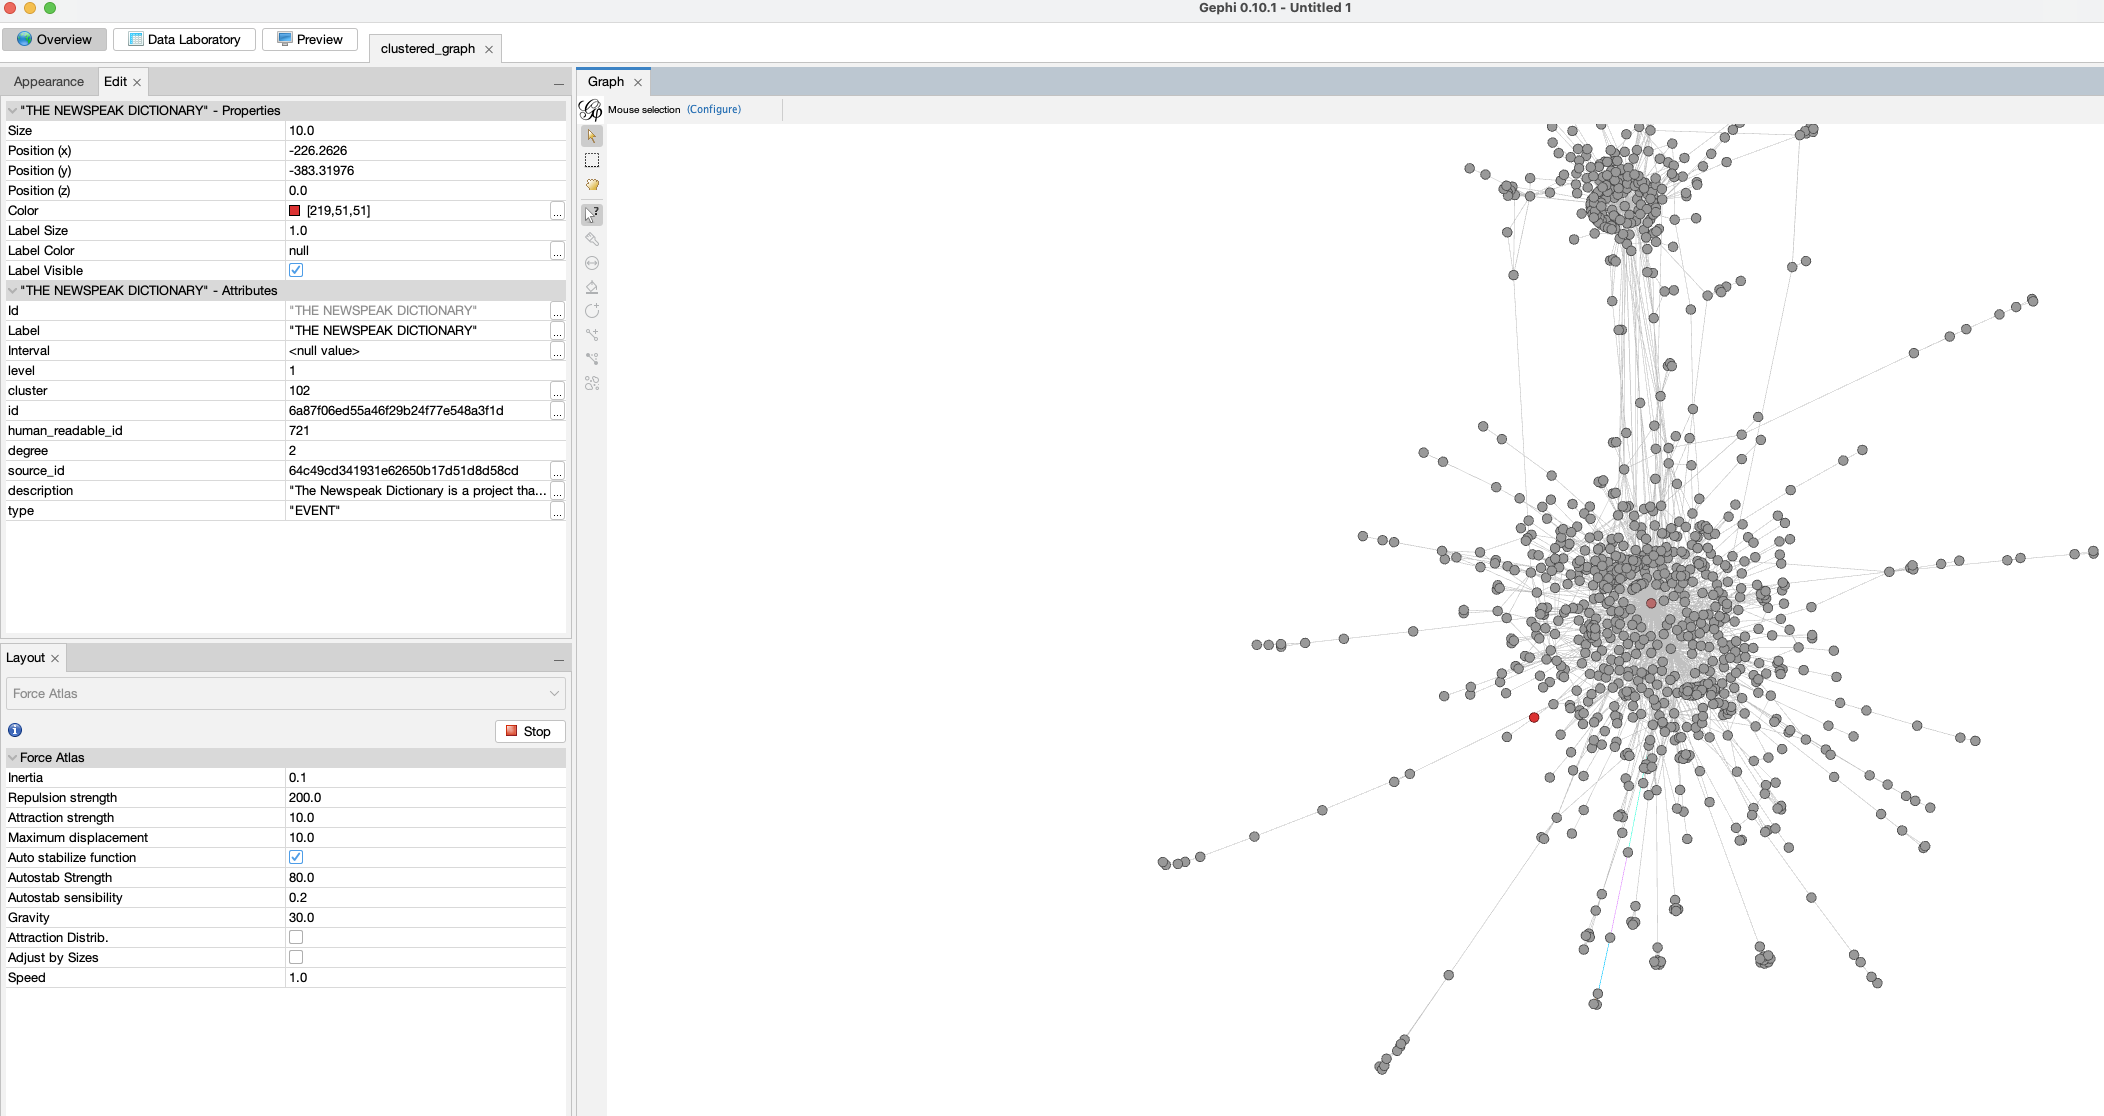This screenshot has height=1116, width=2104.
Task: Switch to the Data Laboratory tab
Action: coord(184,39)
